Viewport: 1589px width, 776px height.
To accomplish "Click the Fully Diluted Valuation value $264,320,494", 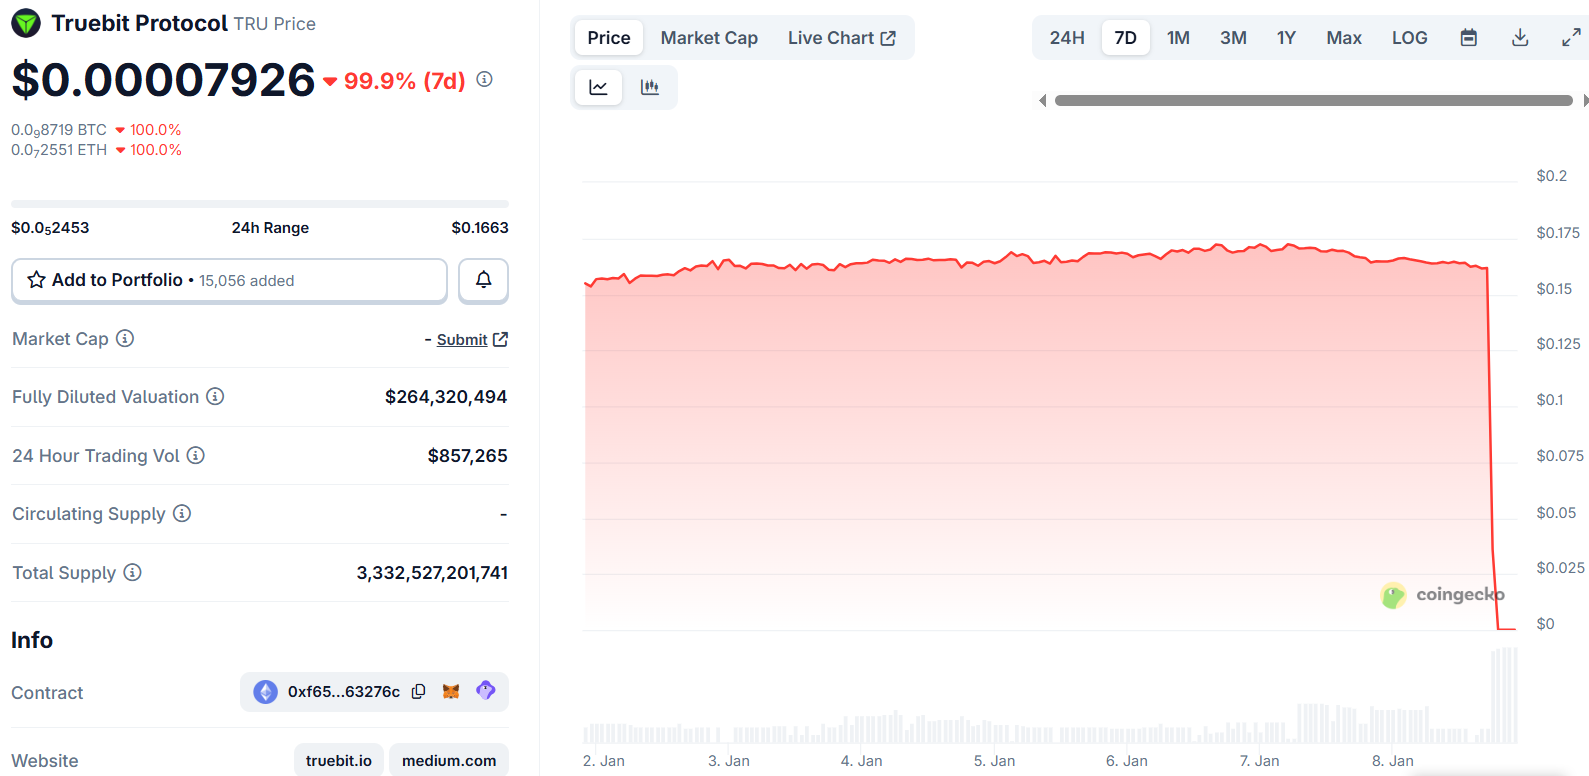I will tap(446, 397).
